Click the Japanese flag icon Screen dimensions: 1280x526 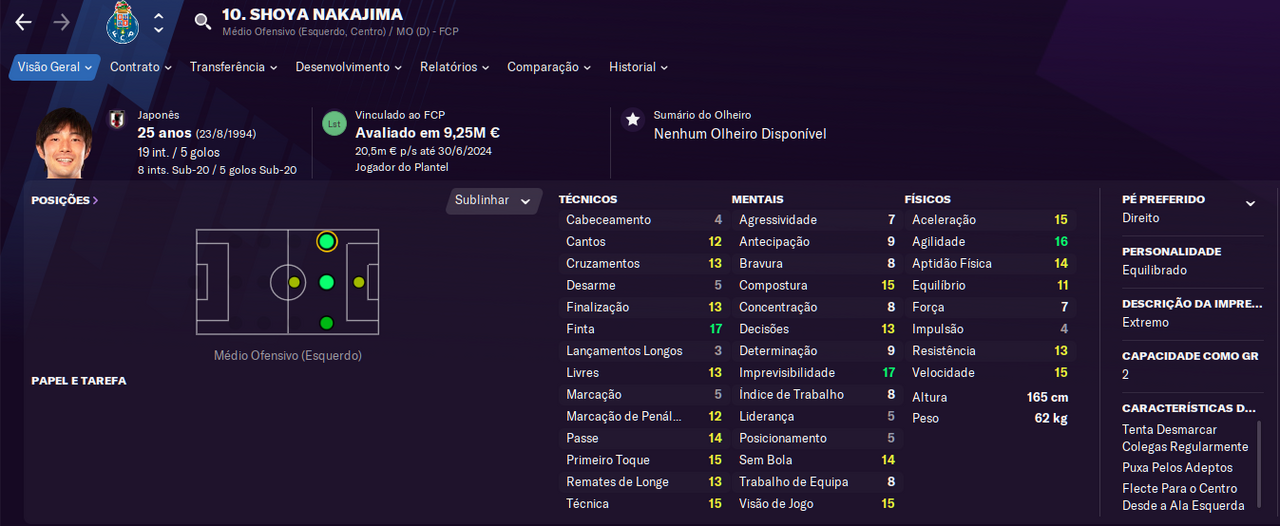[116, 121]
